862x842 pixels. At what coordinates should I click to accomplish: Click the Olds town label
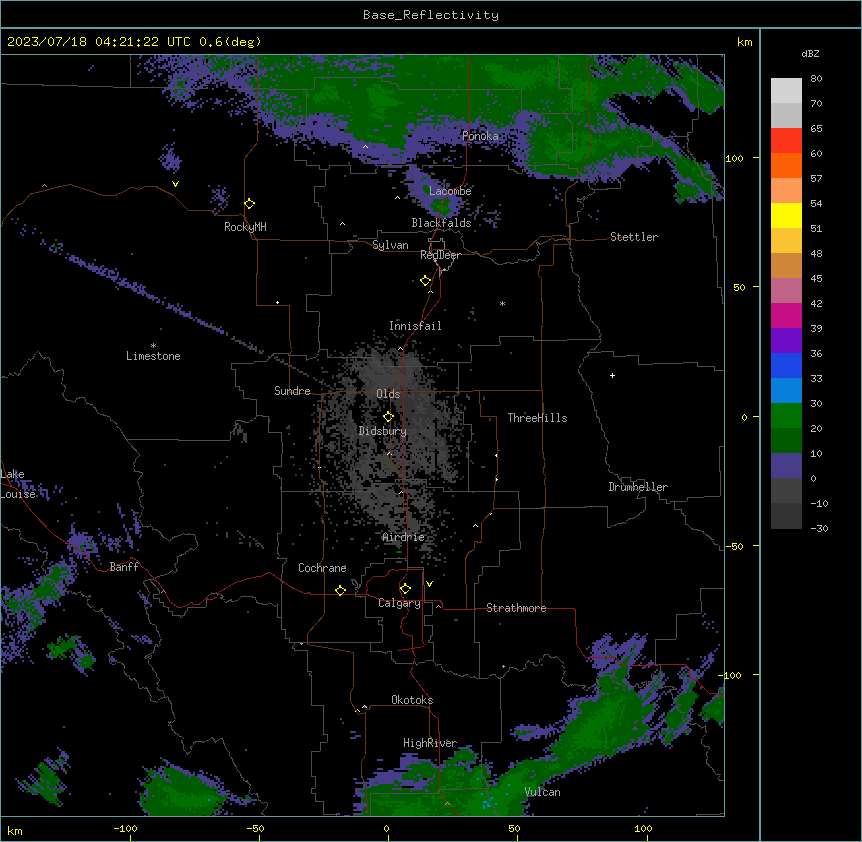(x=388, y=394)
